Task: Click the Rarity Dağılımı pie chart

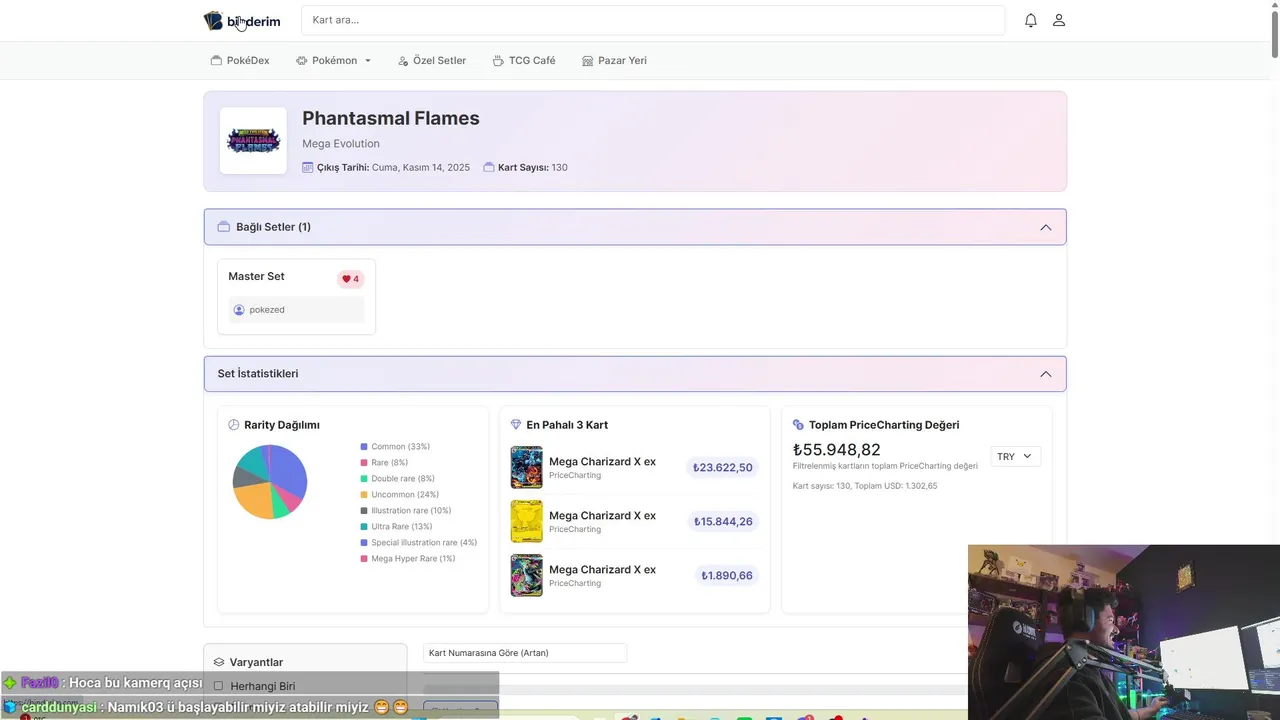Action: [270, 481]
